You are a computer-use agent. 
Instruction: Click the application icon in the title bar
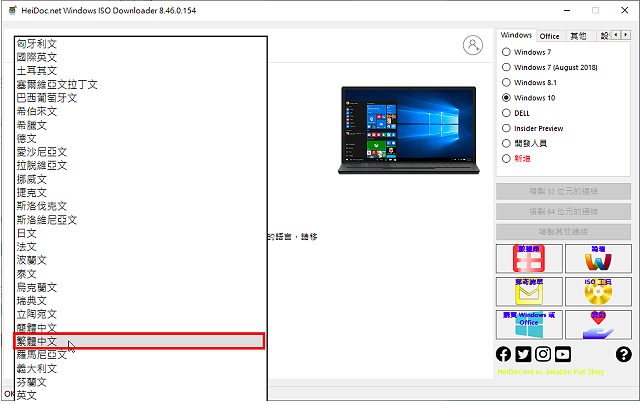coord(13,10)
